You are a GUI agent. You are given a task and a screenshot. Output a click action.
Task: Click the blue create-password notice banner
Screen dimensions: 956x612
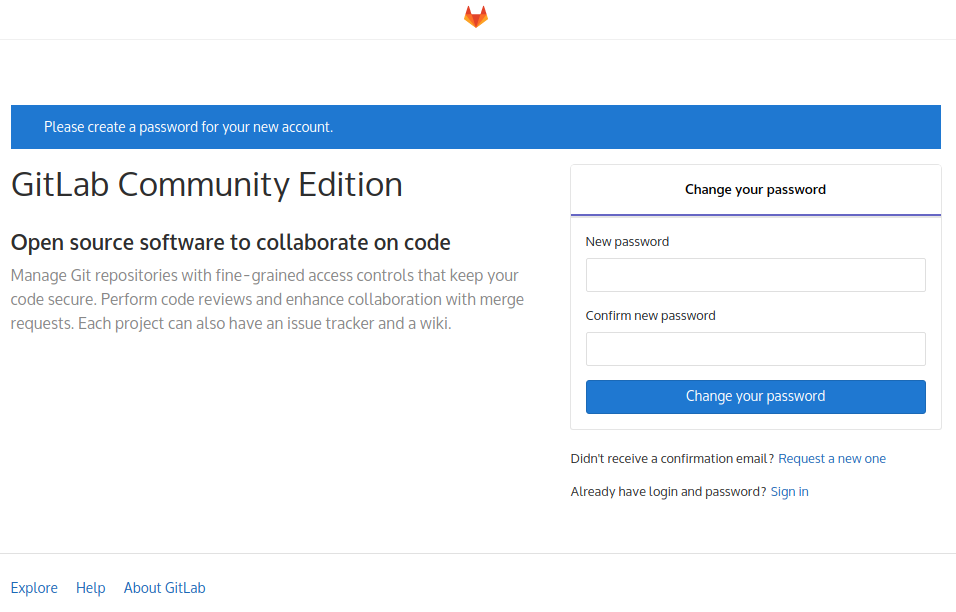pyautogui.click(x=476, y=127)
